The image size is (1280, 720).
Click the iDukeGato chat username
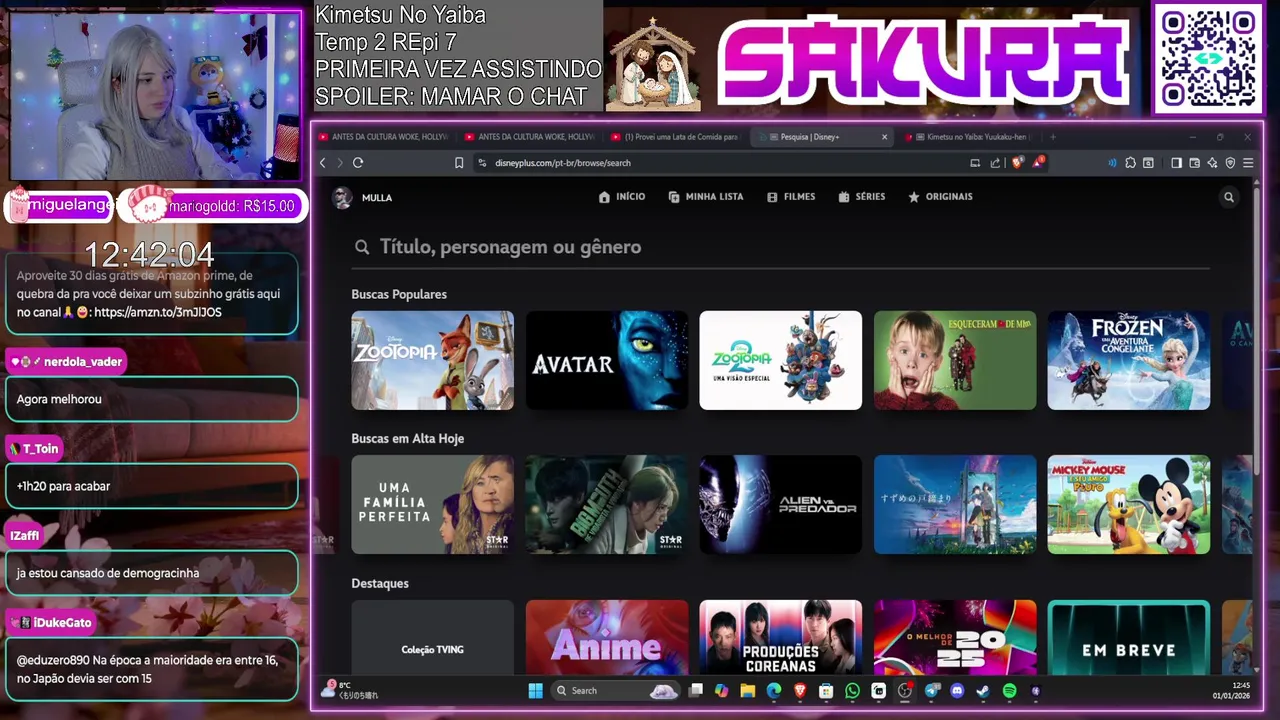pos(62,623)
